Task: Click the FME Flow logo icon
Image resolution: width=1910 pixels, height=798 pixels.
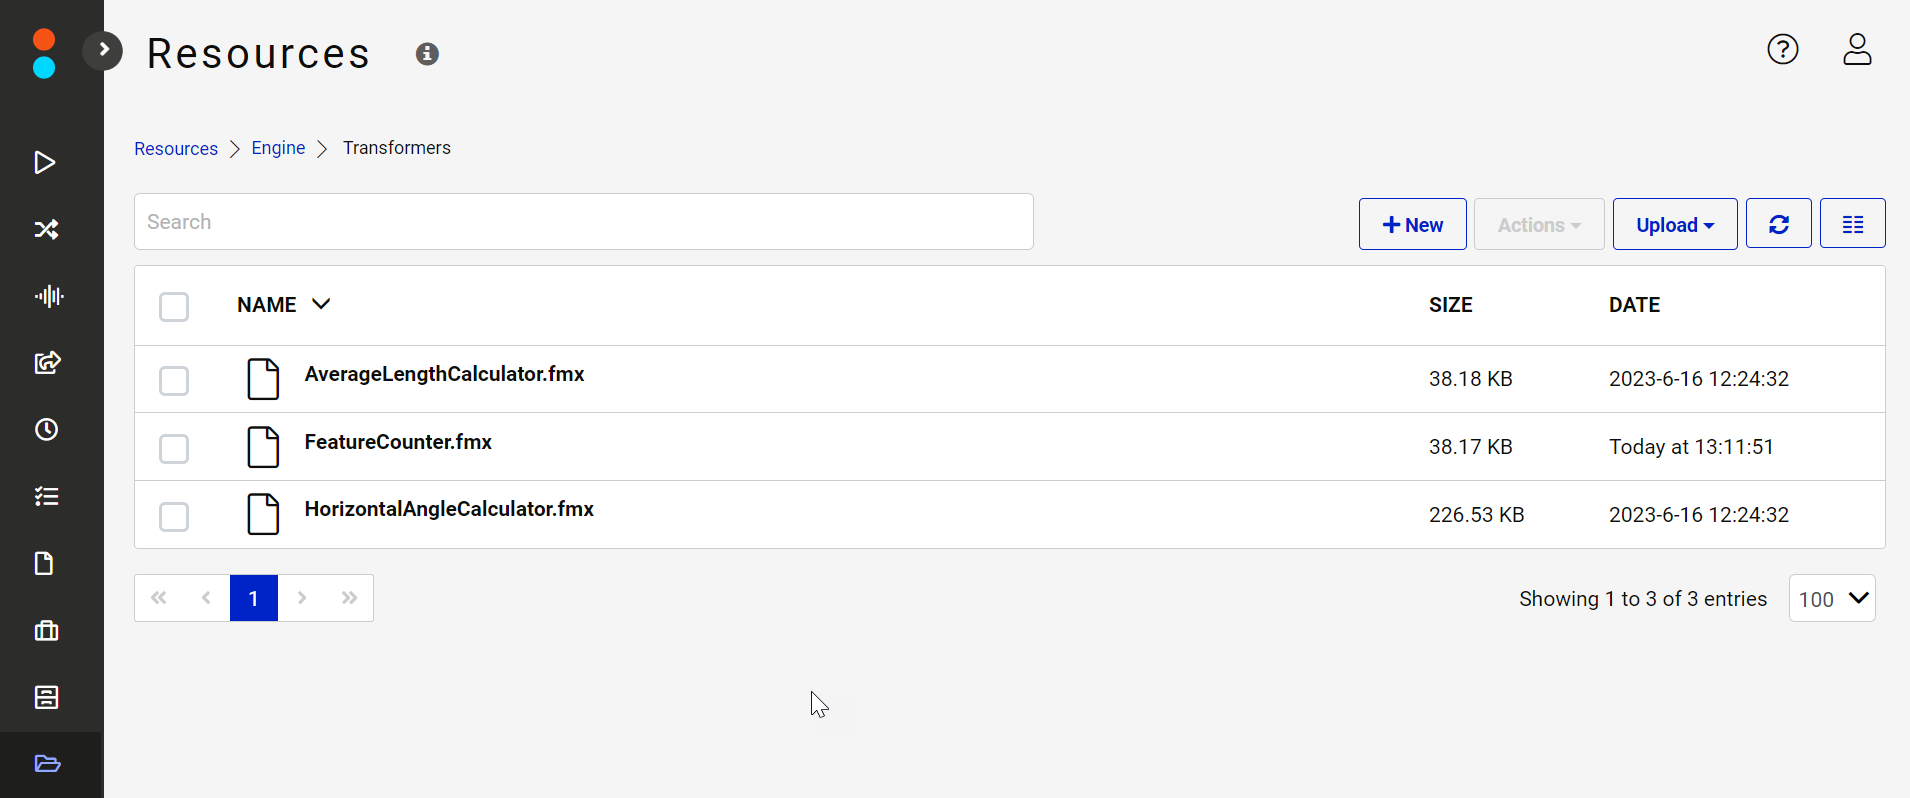Action: pos(44,54)
